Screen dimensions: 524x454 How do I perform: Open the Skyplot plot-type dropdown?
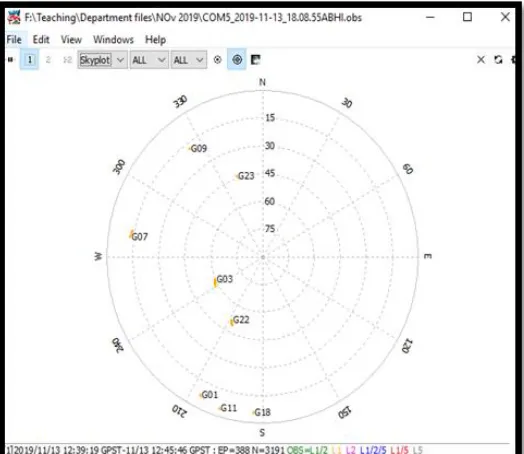102,60
